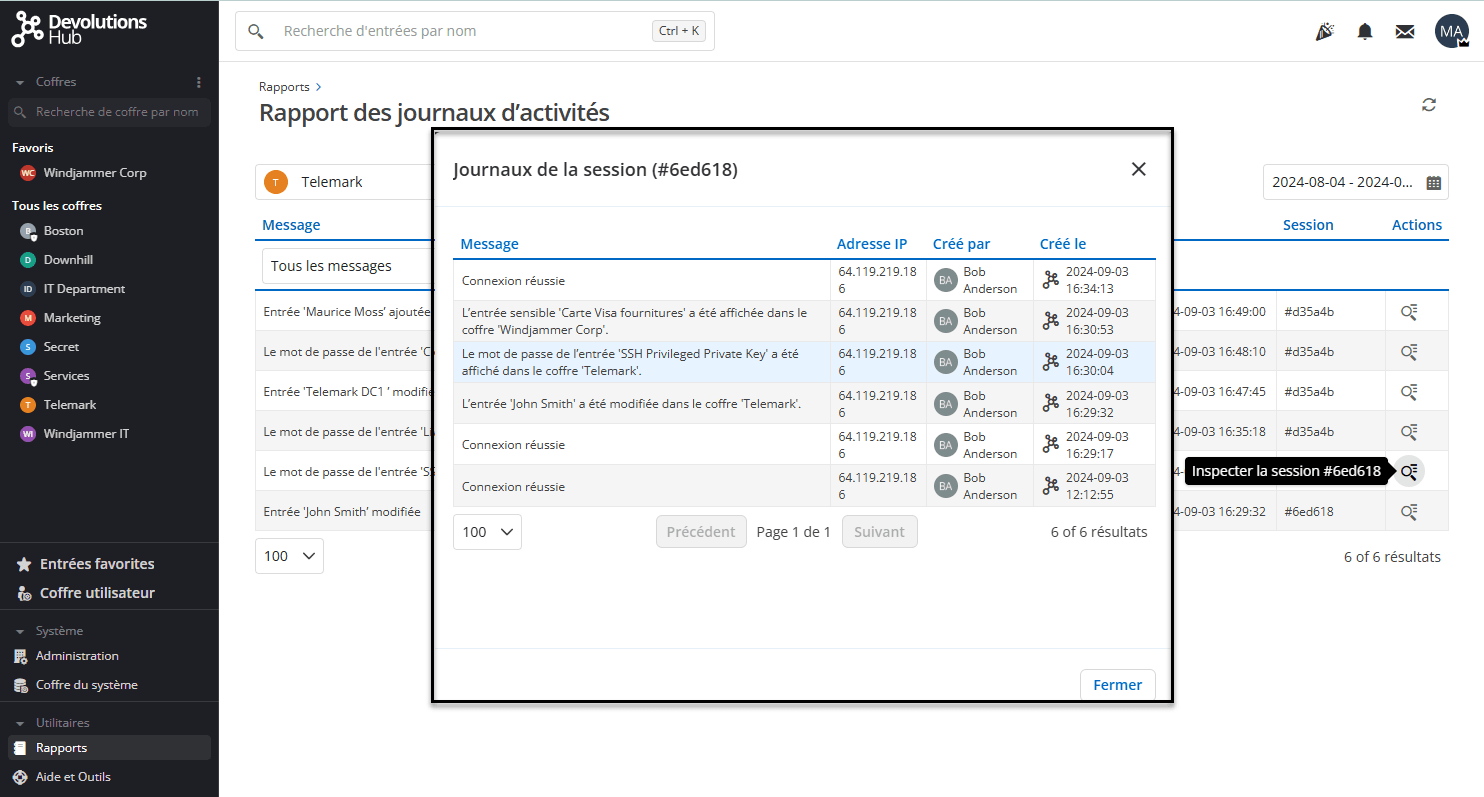Image resolution: width=1484 pixels, height=797 pixels.
Task: Click the entry name search field
Action: click(460, 31)
